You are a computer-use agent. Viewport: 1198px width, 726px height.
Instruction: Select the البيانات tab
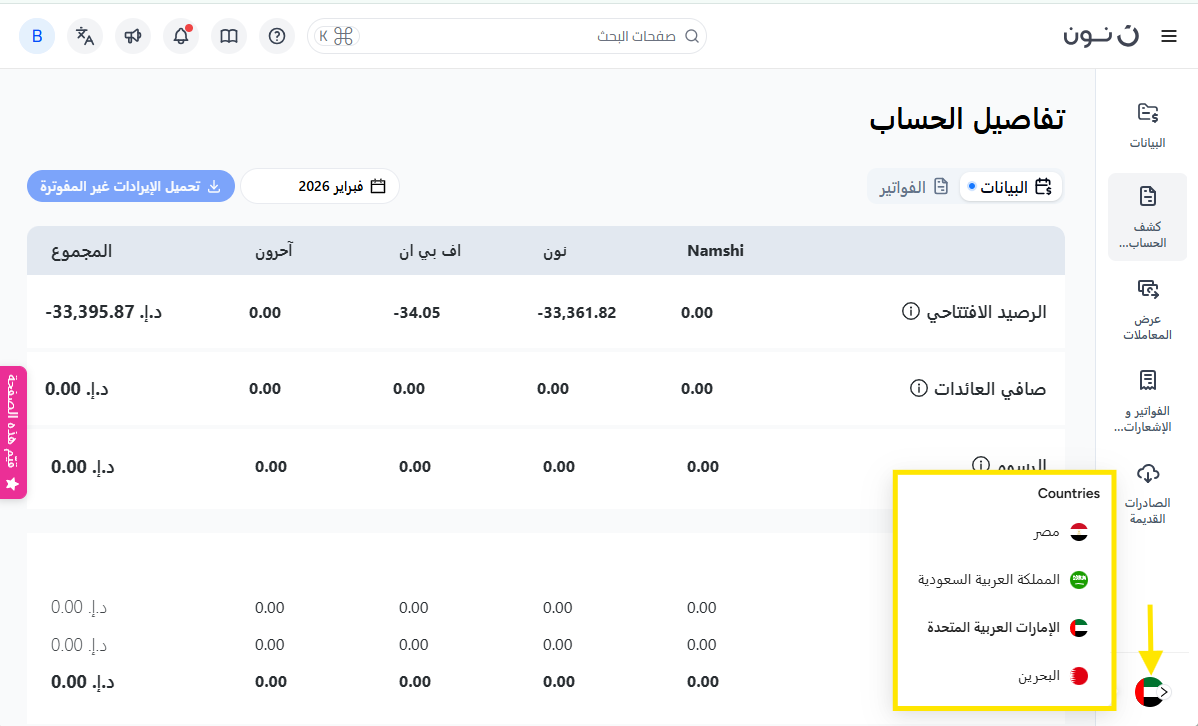coord(1011,187)
